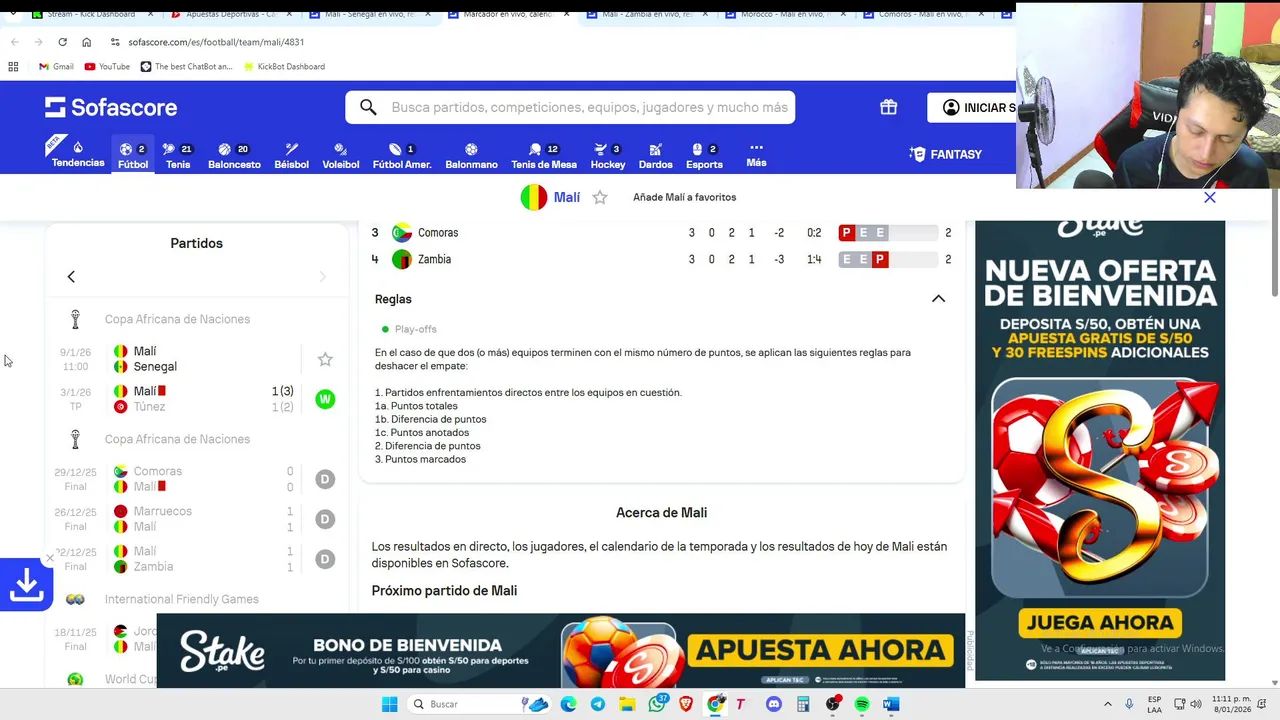The width and height of the screenshot is (1280, 720).
Task: Click the taskbar clock showing 11:11 p. m.
Action: click(x=1231, y=704)
